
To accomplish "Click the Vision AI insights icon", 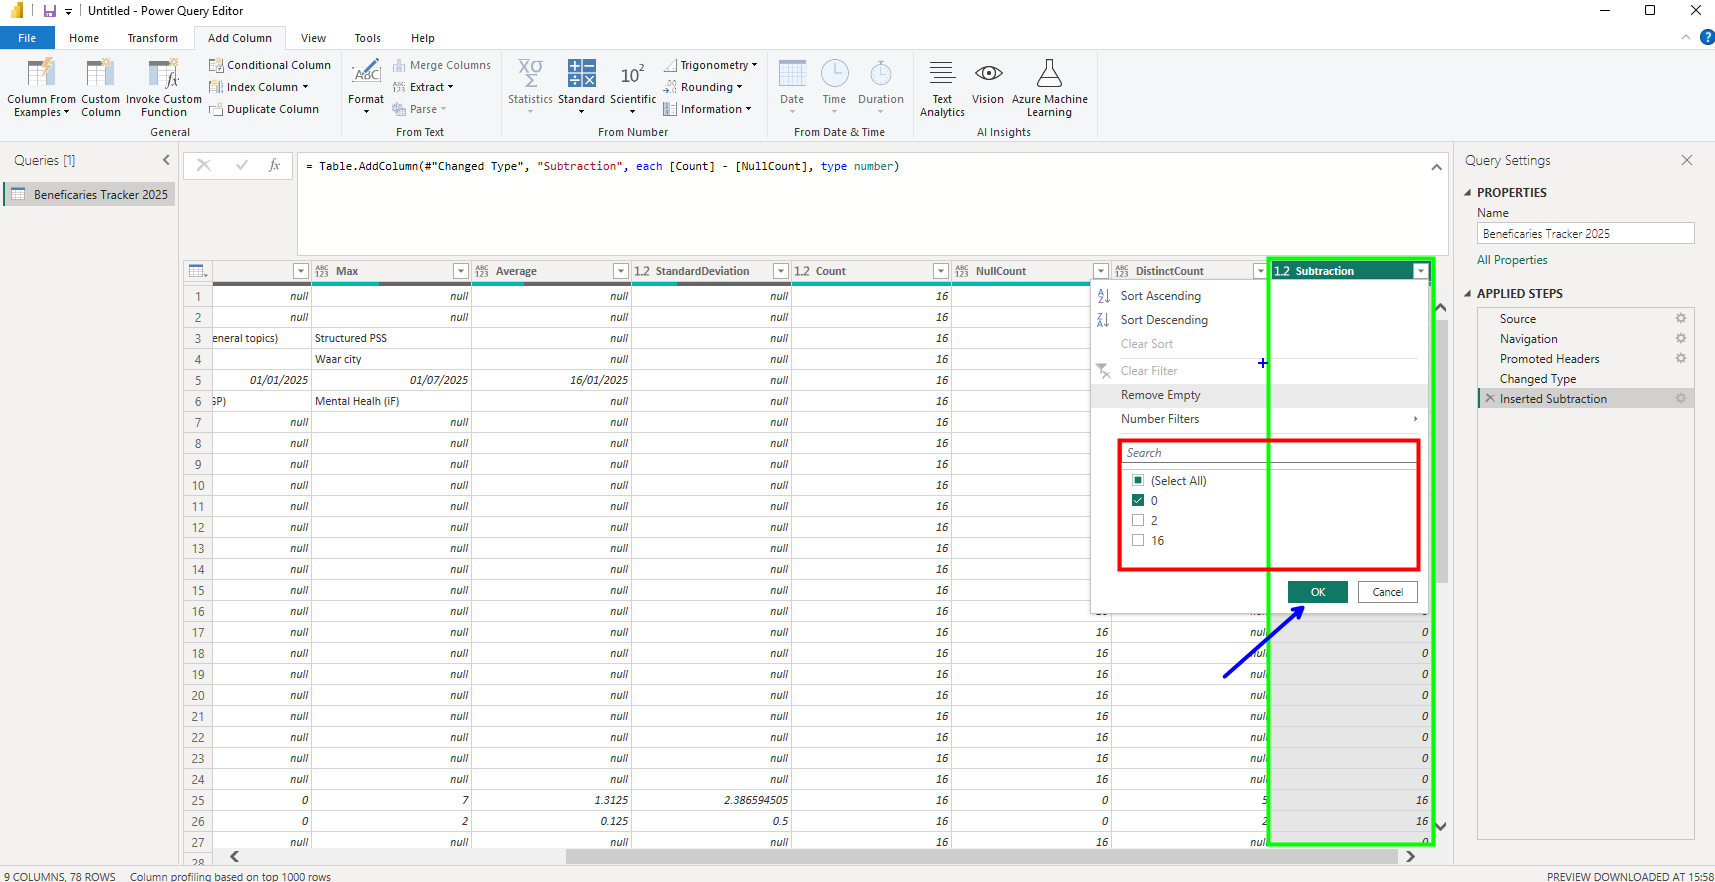I will 988,75.
